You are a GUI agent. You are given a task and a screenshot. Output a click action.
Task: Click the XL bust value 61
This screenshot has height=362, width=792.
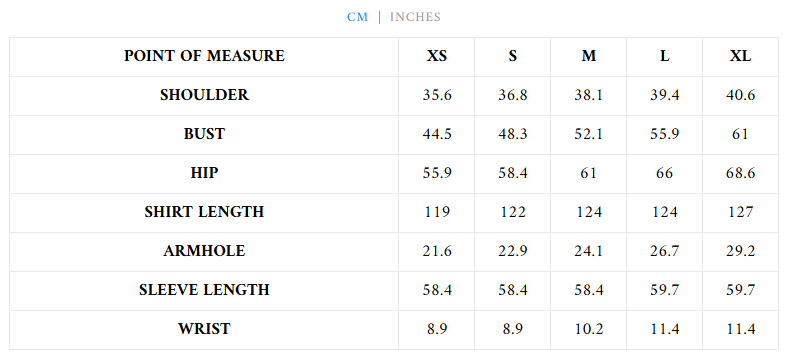tap(740, 134)
